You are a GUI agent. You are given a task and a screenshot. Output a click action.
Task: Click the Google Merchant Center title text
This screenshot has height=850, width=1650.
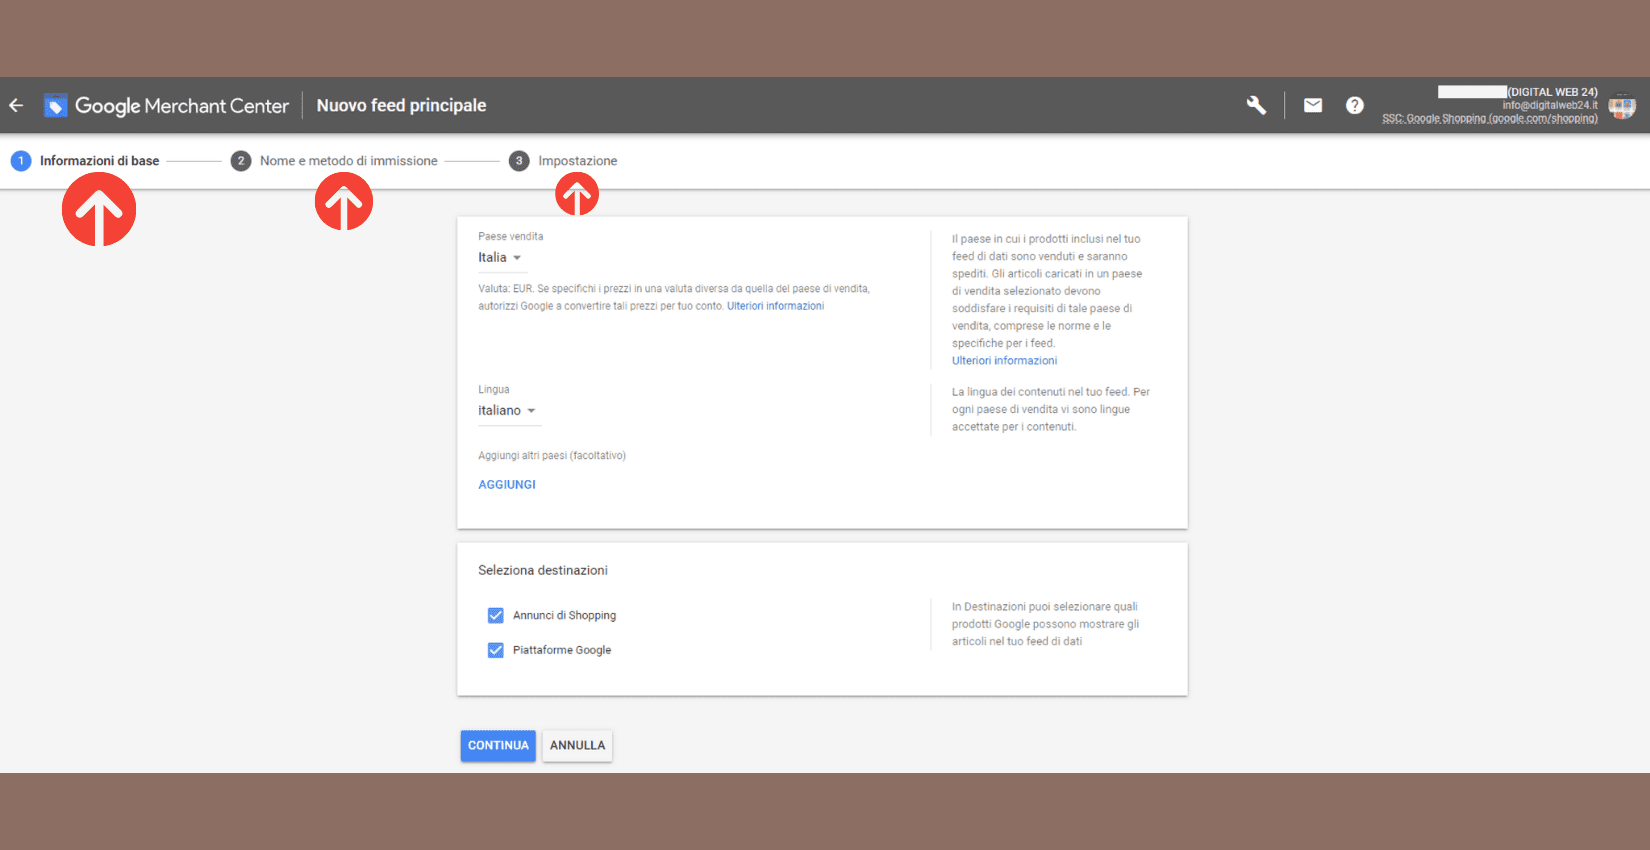click(x=182, y=106)
